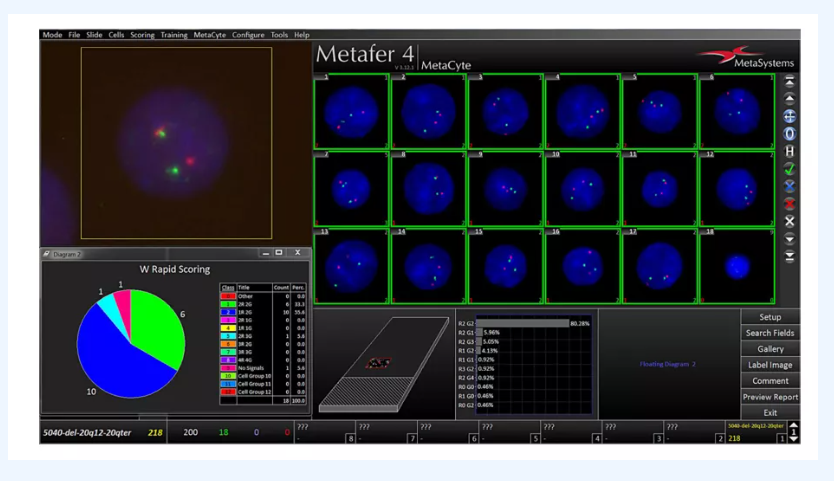This screenshot has width=834, height=481.
Task: Click blue class 2 1R 2G swatch
Action: pos(228,312)
